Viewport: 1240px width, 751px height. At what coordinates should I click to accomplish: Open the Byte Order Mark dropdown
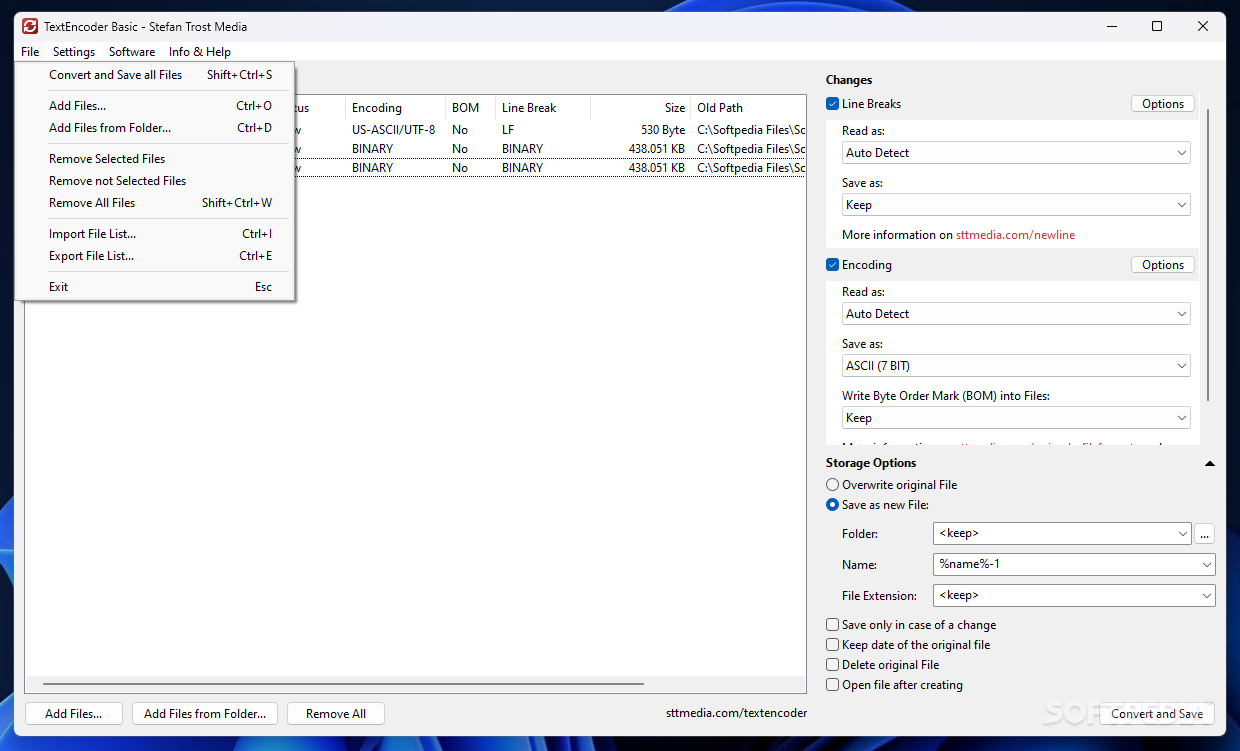pos(1017,418)
